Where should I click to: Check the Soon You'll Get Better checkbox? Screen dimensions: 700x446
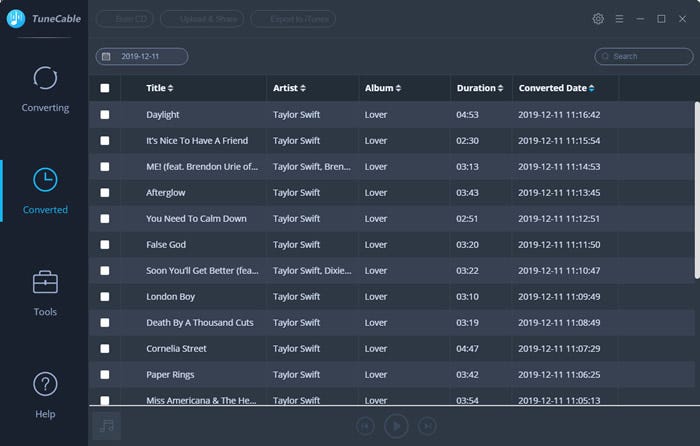(x=105, y=271)
